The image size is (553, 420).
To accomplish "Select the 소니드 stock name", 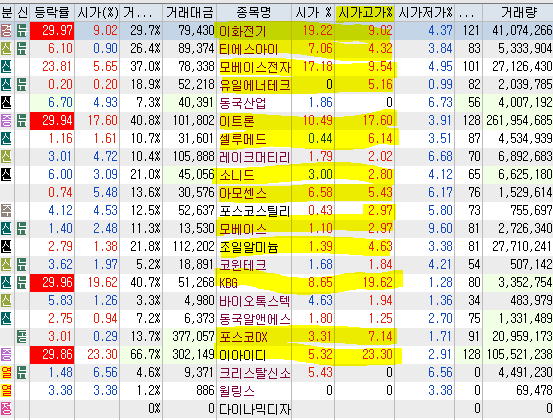I will [x=237, y=175].
